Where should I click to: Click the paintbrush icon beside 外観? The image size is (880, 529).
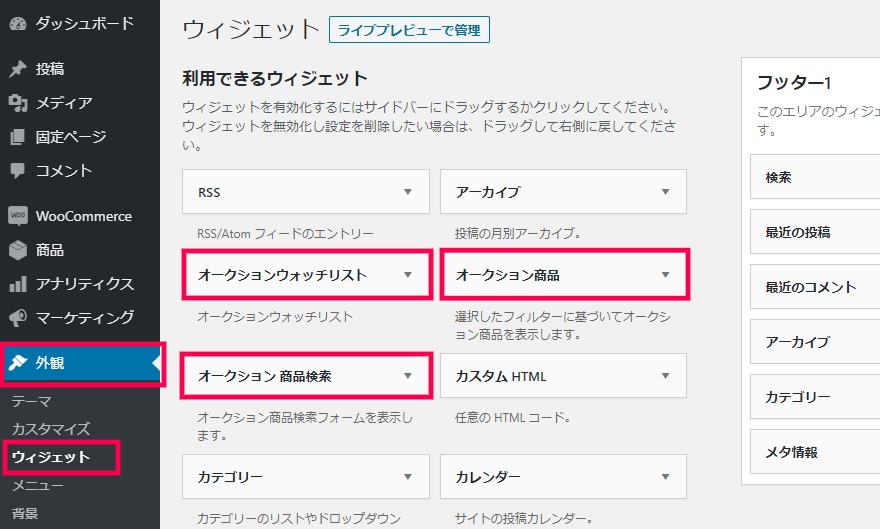coord(18,362)
